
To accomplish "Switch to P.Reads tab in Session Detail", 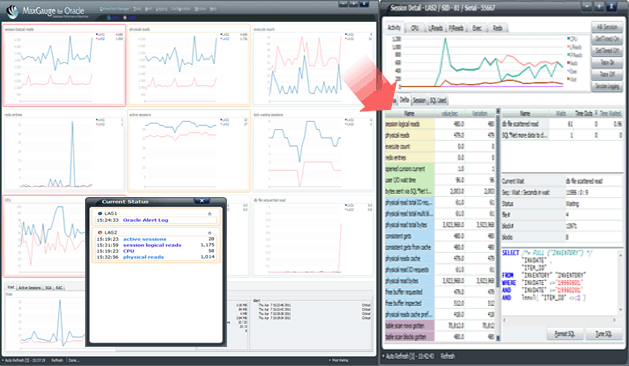I will click(456, 28).
